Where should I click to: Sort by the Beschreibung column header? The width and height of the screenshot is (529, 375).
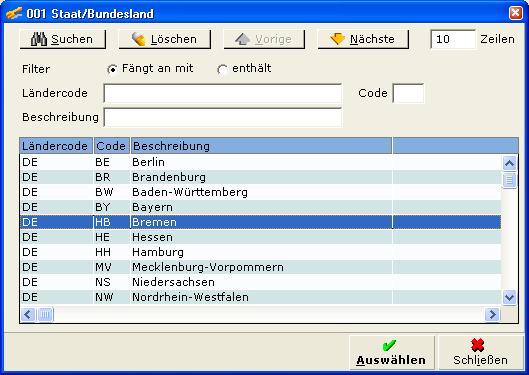261,146
